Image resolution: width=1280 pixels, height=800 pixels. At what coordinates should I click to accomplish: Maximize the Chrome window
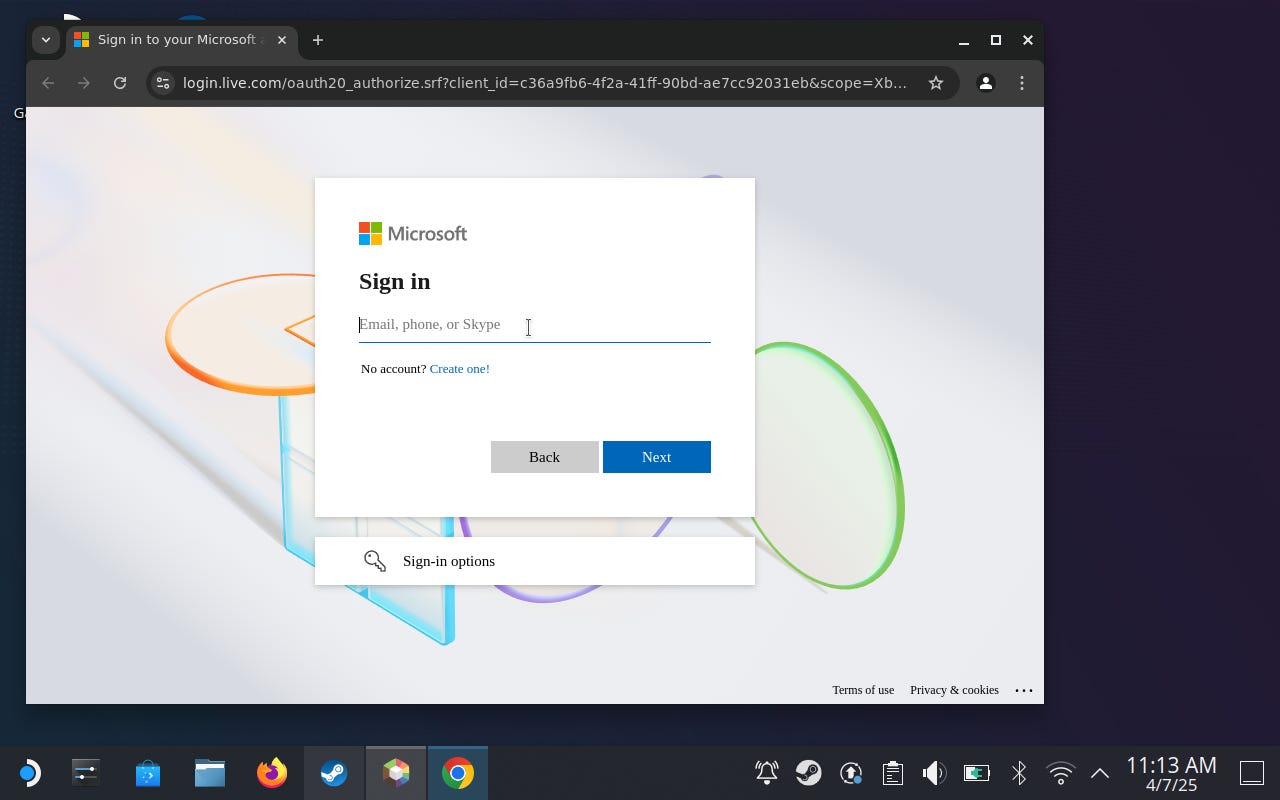click(996, 40)
